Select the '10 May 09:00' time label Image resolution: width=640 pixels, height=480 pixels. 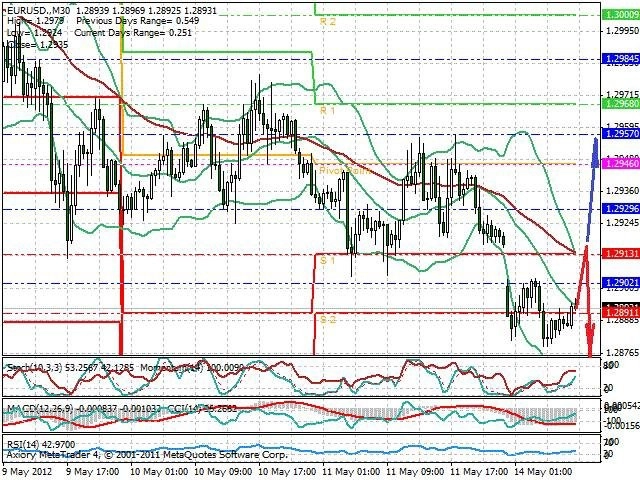223,471
